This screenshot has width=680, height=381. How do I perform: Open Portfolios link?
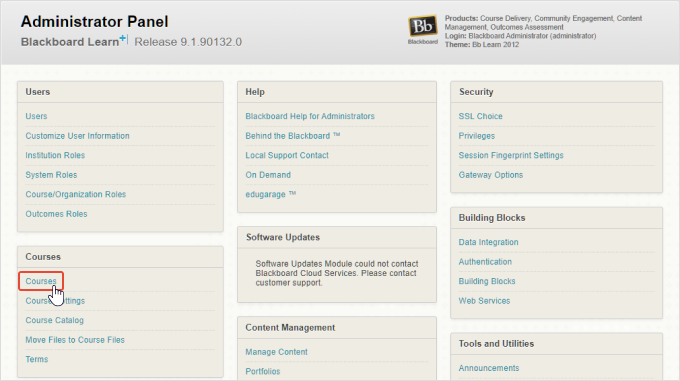click(262, 371)
